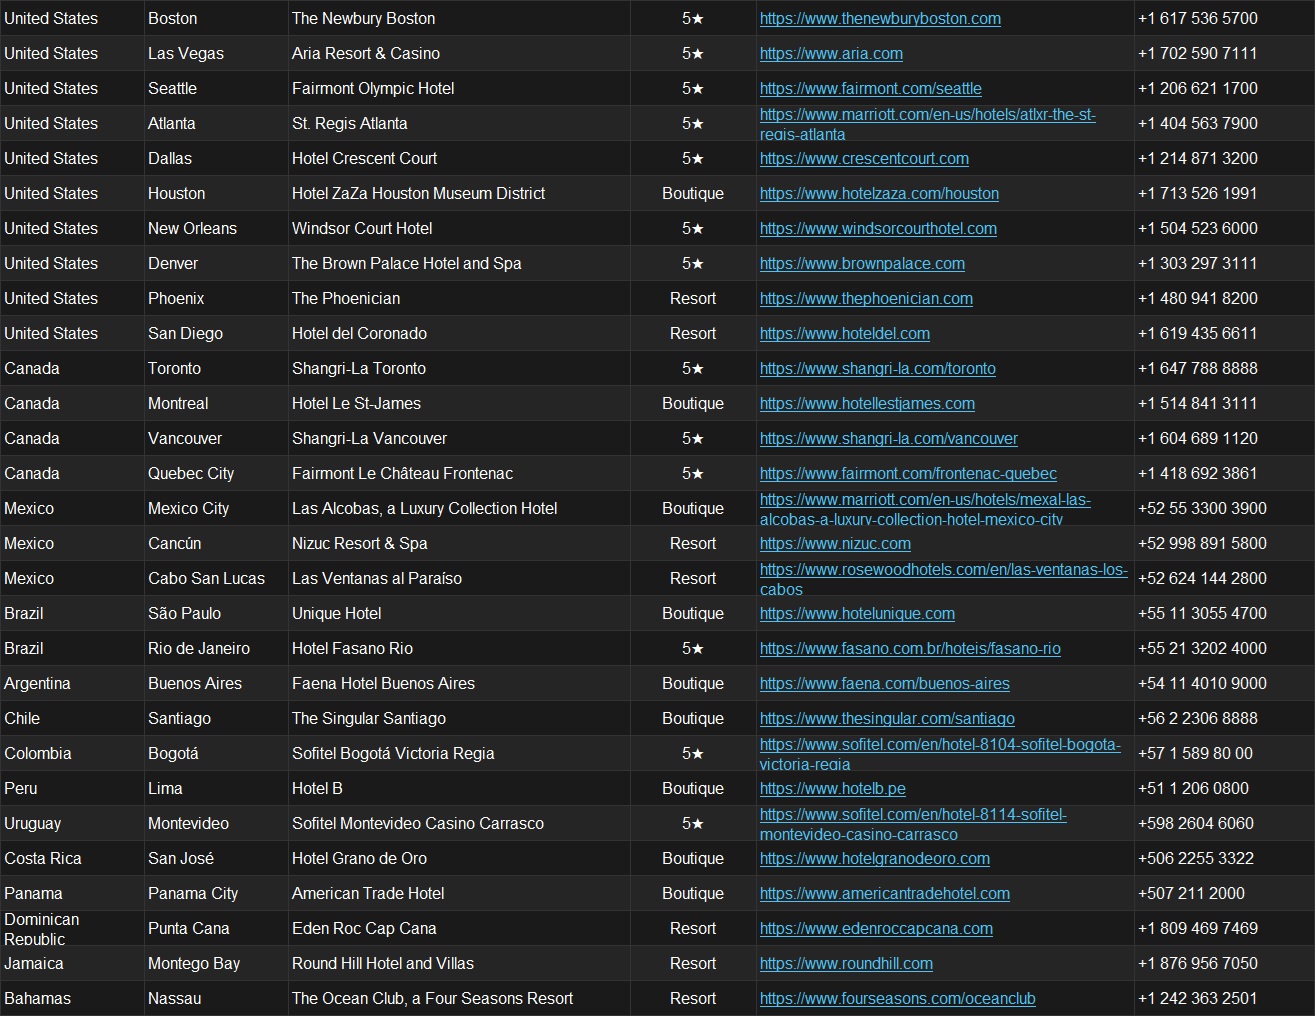Open the fasano.com.br Fasano Rio link
This screenshot has height=1016, width=1315.
(x=910, y=648)
